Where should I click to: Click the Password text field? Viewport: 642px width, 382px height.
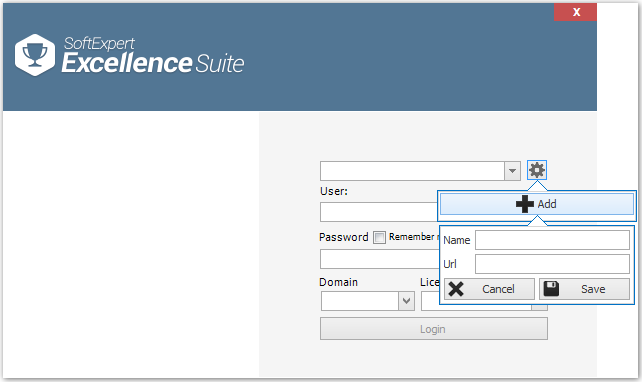(379, 259)
